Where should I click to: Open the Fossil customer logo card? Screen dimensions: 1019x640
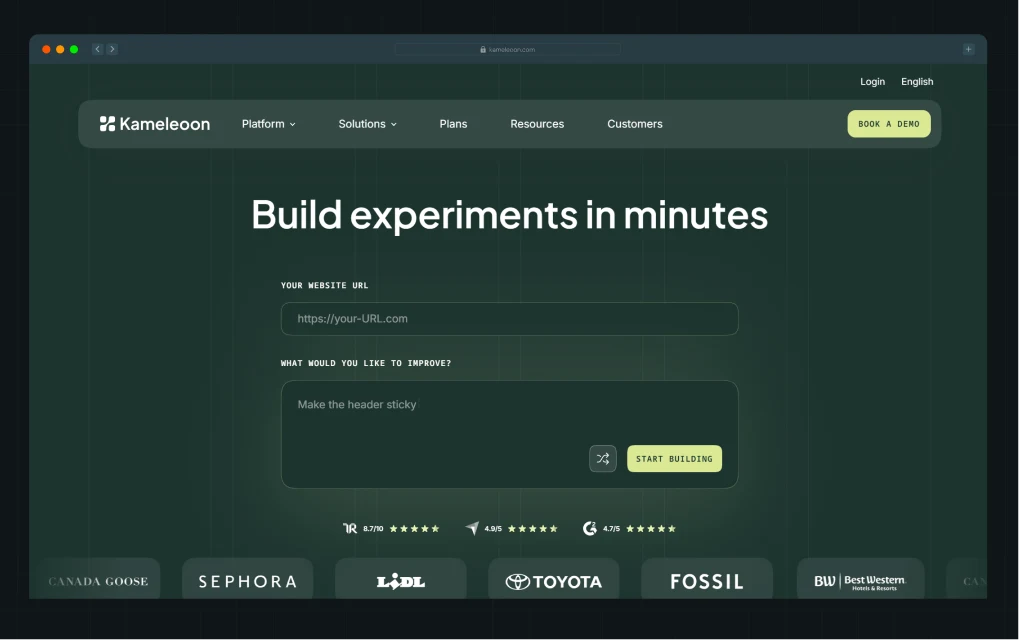(x=706, y=580)
